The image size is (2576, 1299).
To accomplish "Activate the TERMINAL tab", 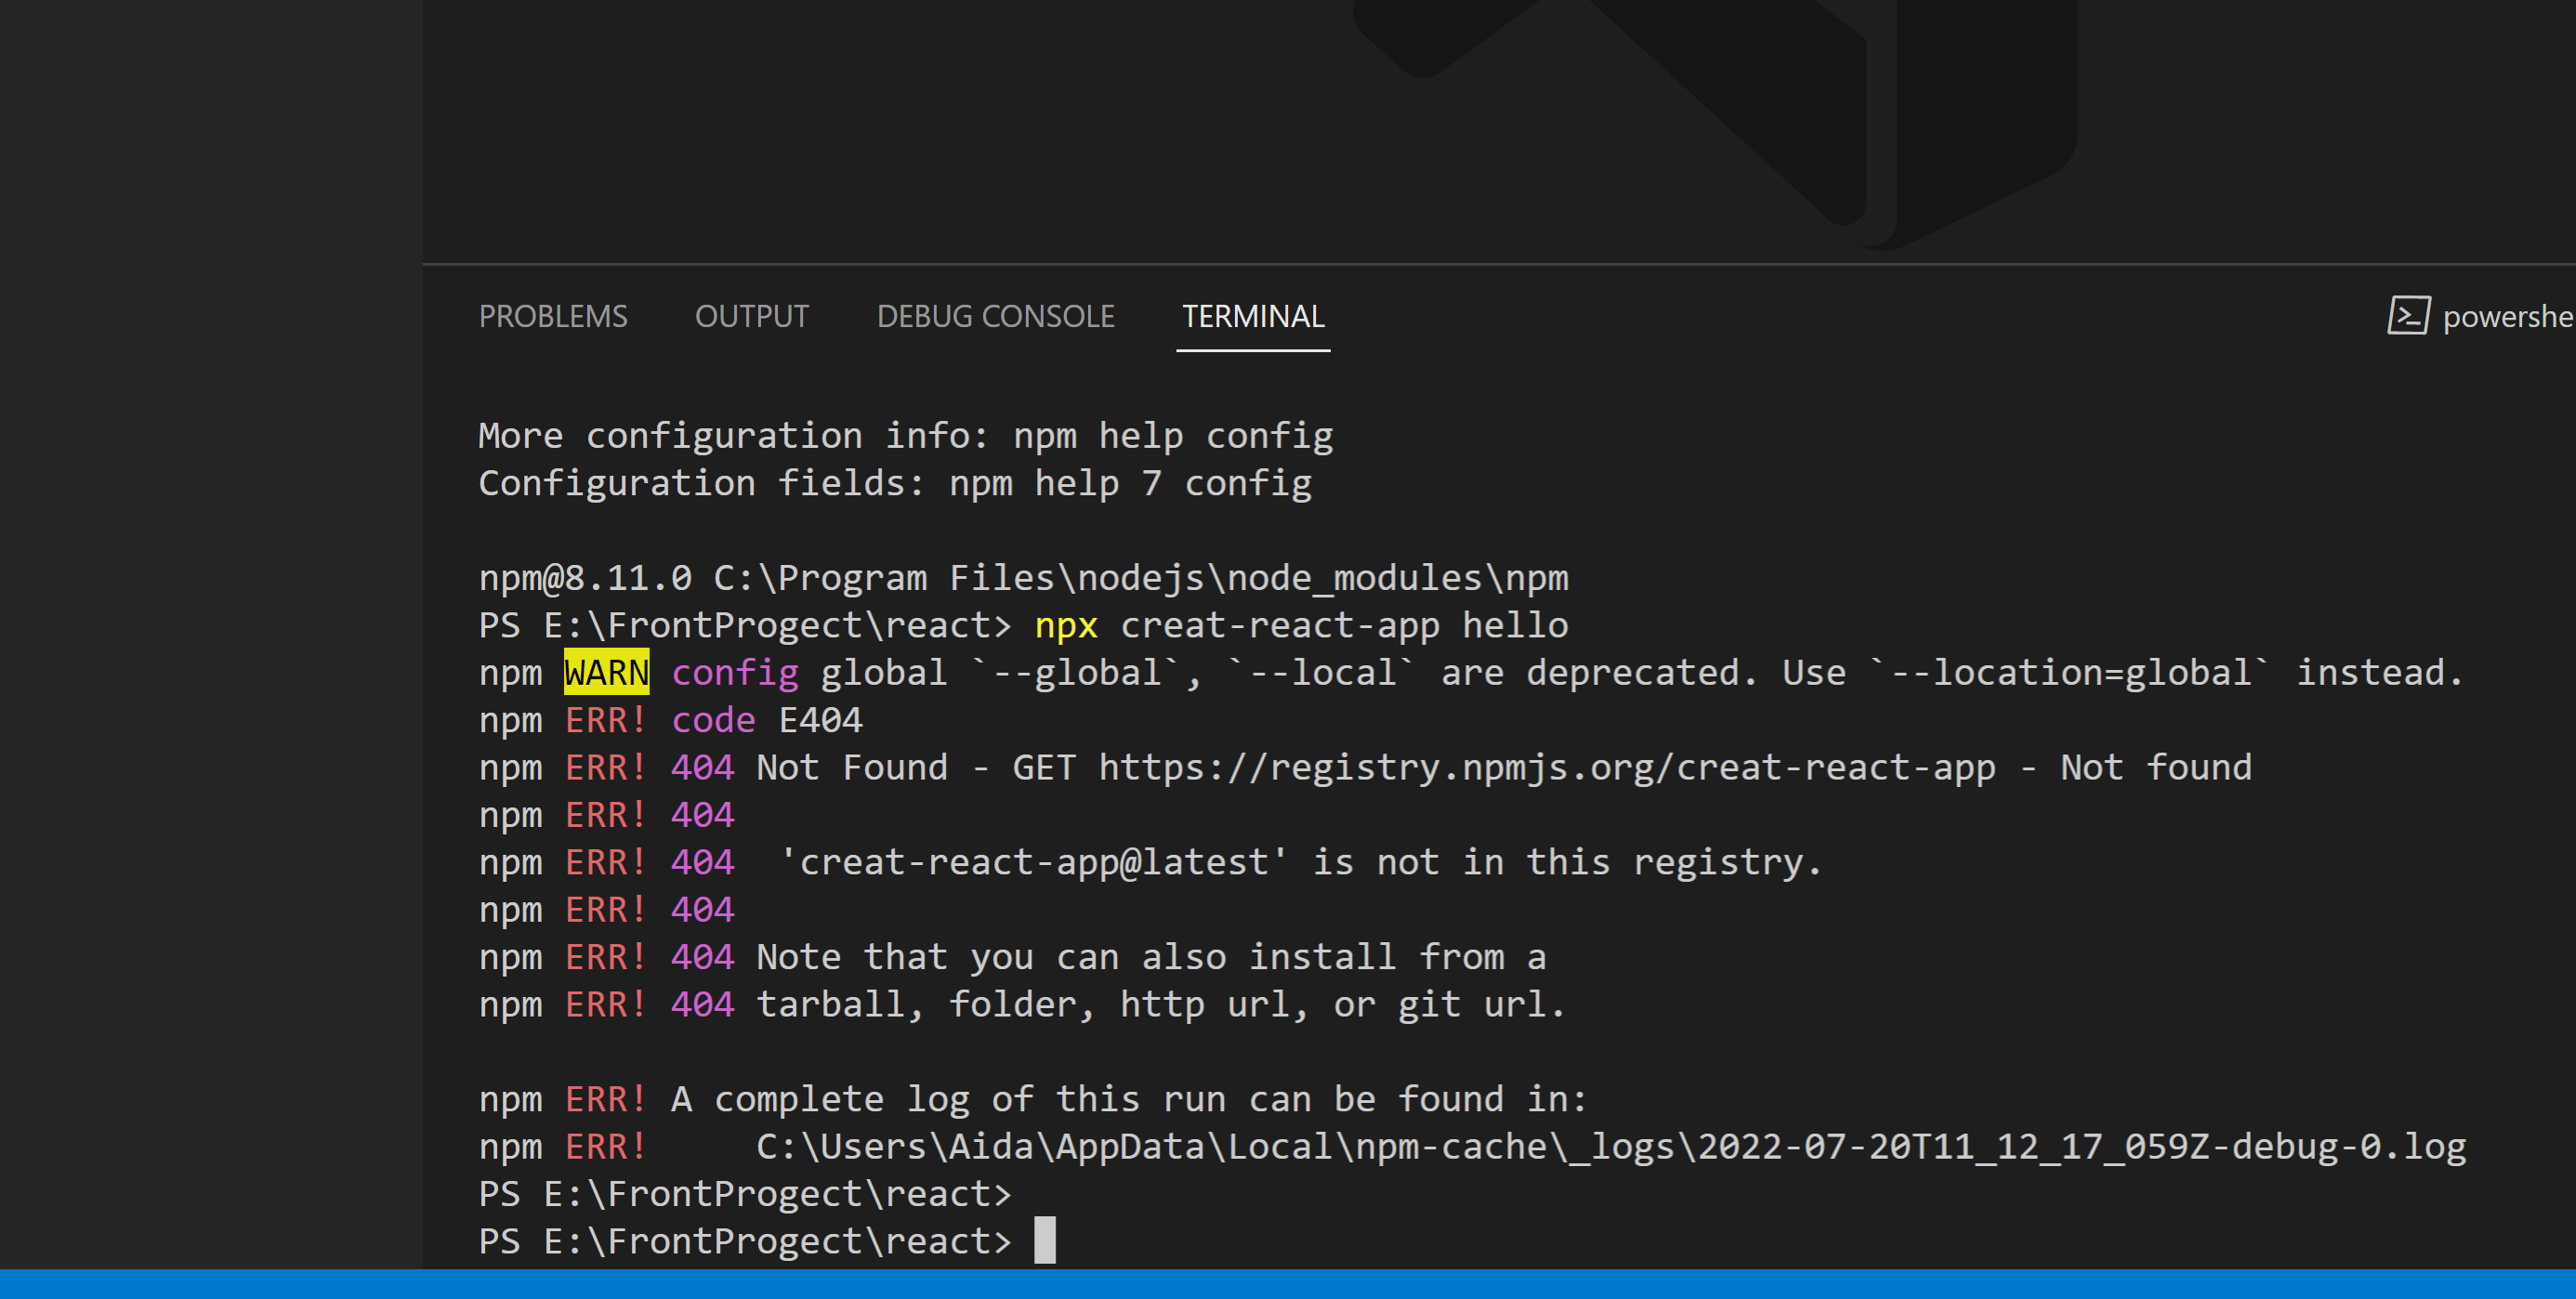I will 1253,317.
